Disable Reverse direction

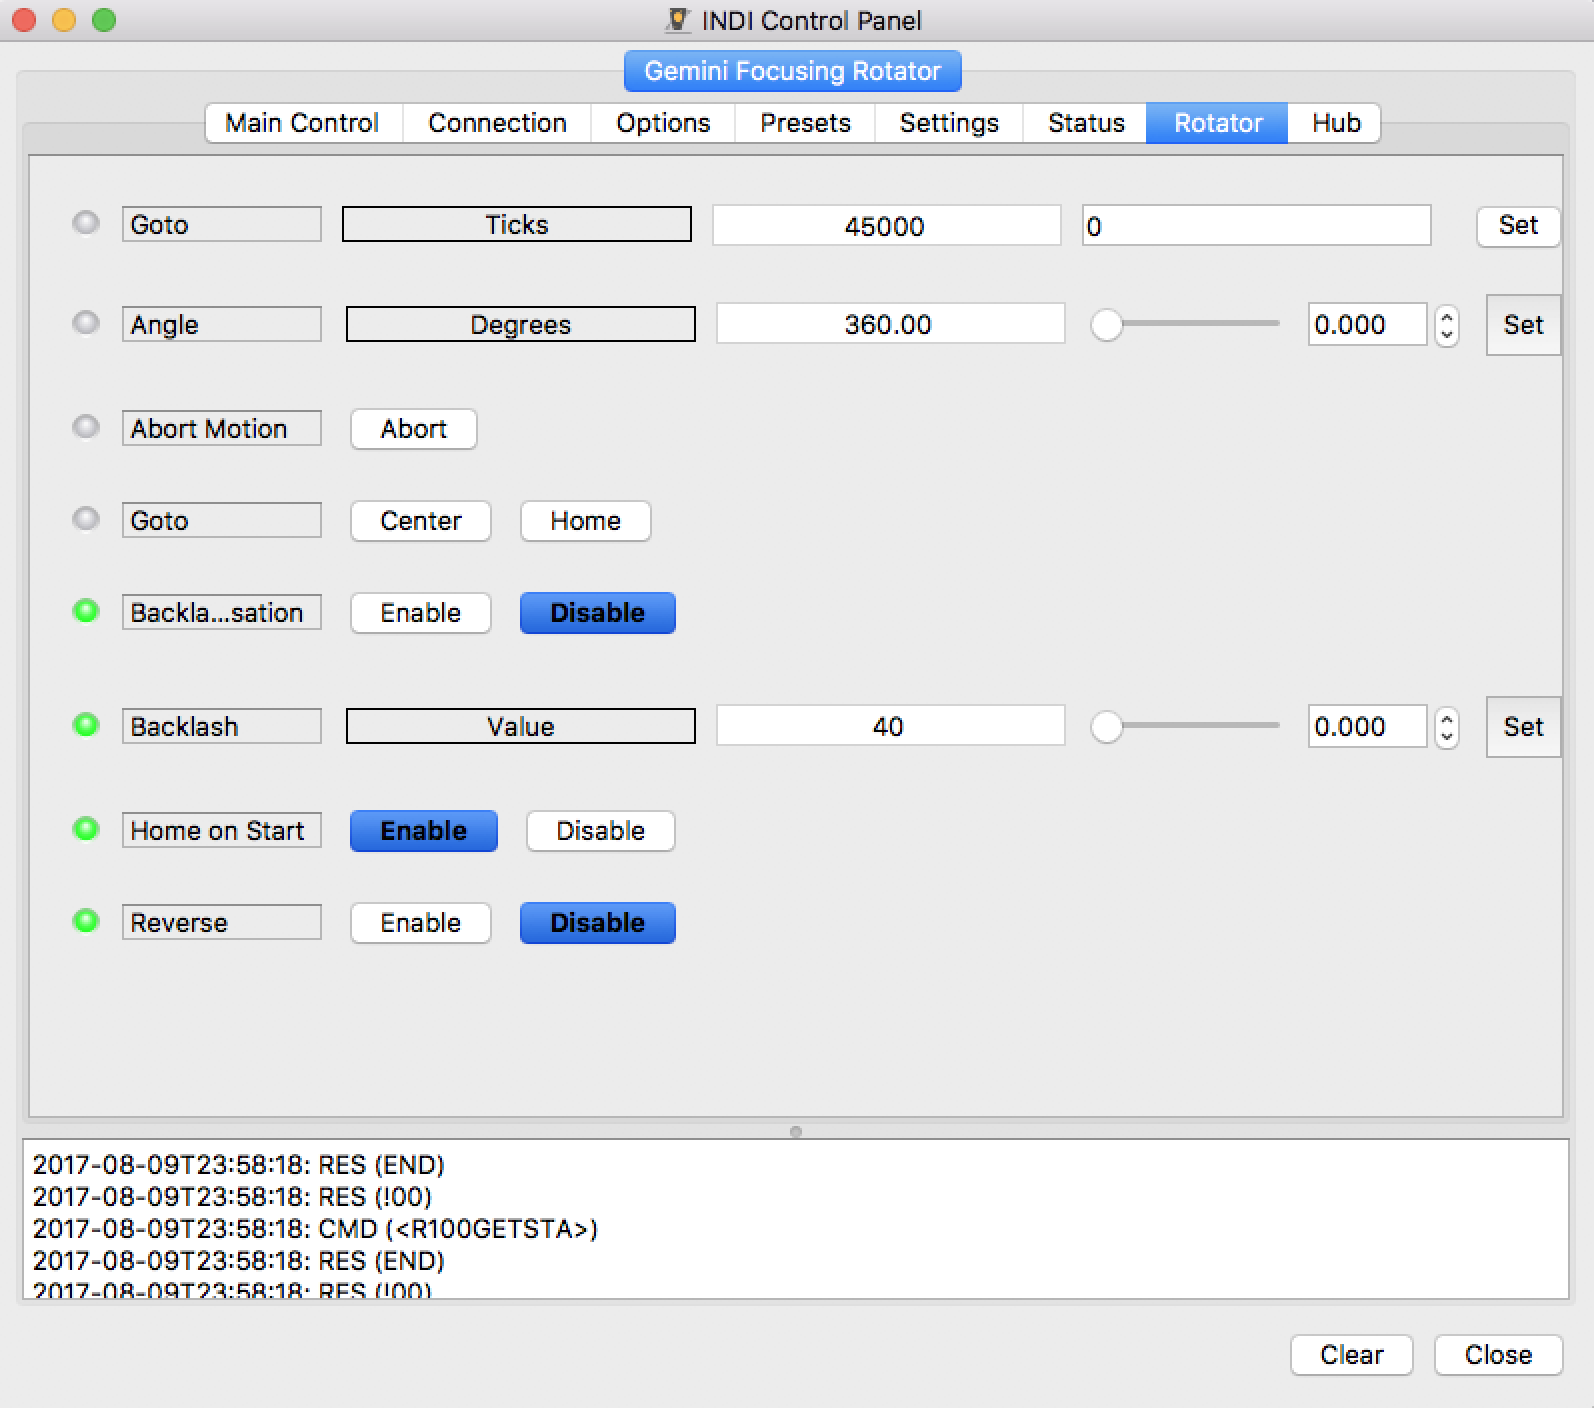[x=597, y=923]
